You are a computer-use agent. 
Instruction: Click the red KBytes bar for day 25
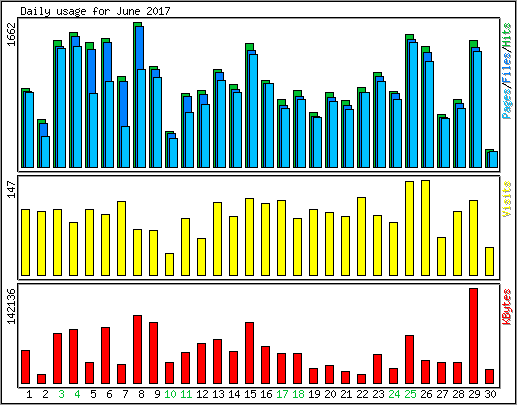click(x=409, y=359)
